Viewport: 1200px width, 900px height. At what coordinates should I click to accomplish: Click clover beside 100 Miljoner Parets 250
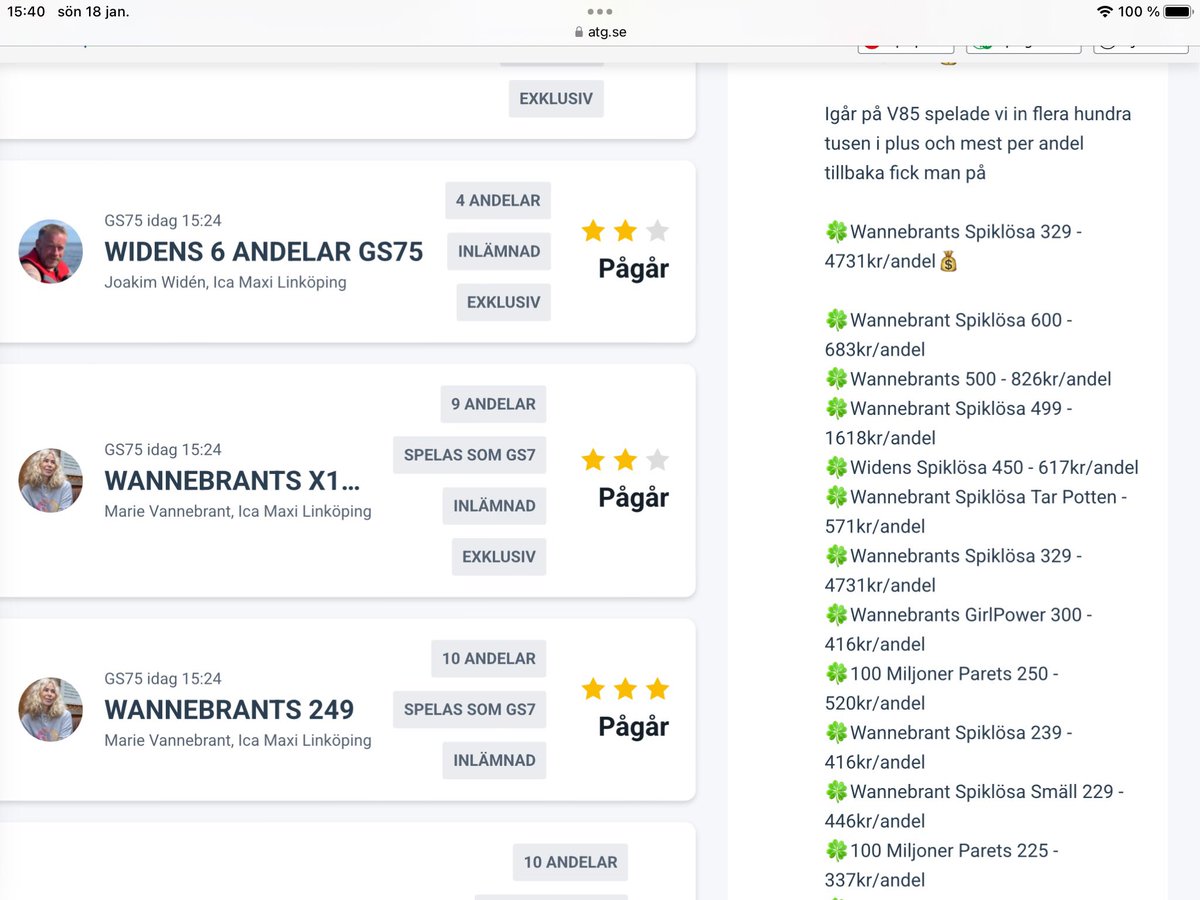[836, 674]
